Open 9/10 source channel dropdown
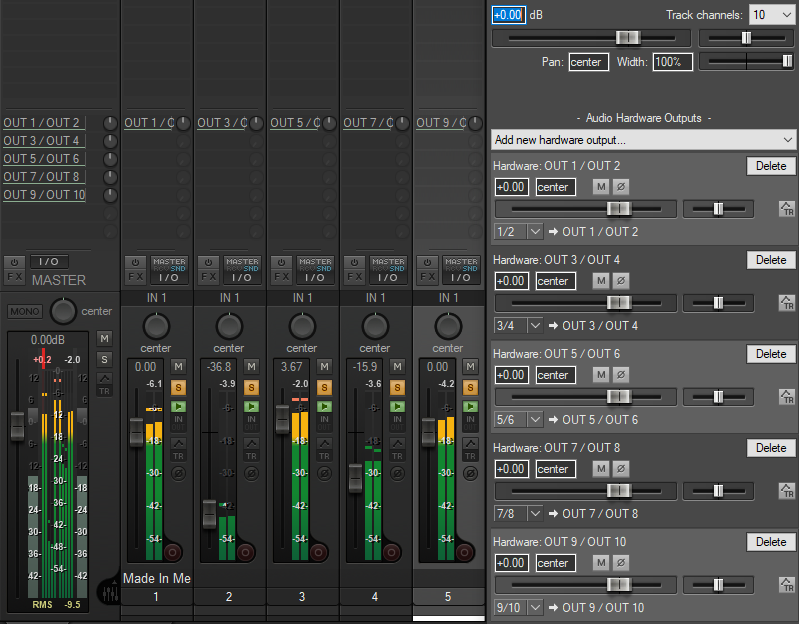Screen dimensions: 799x624 [x=519, y=608]
